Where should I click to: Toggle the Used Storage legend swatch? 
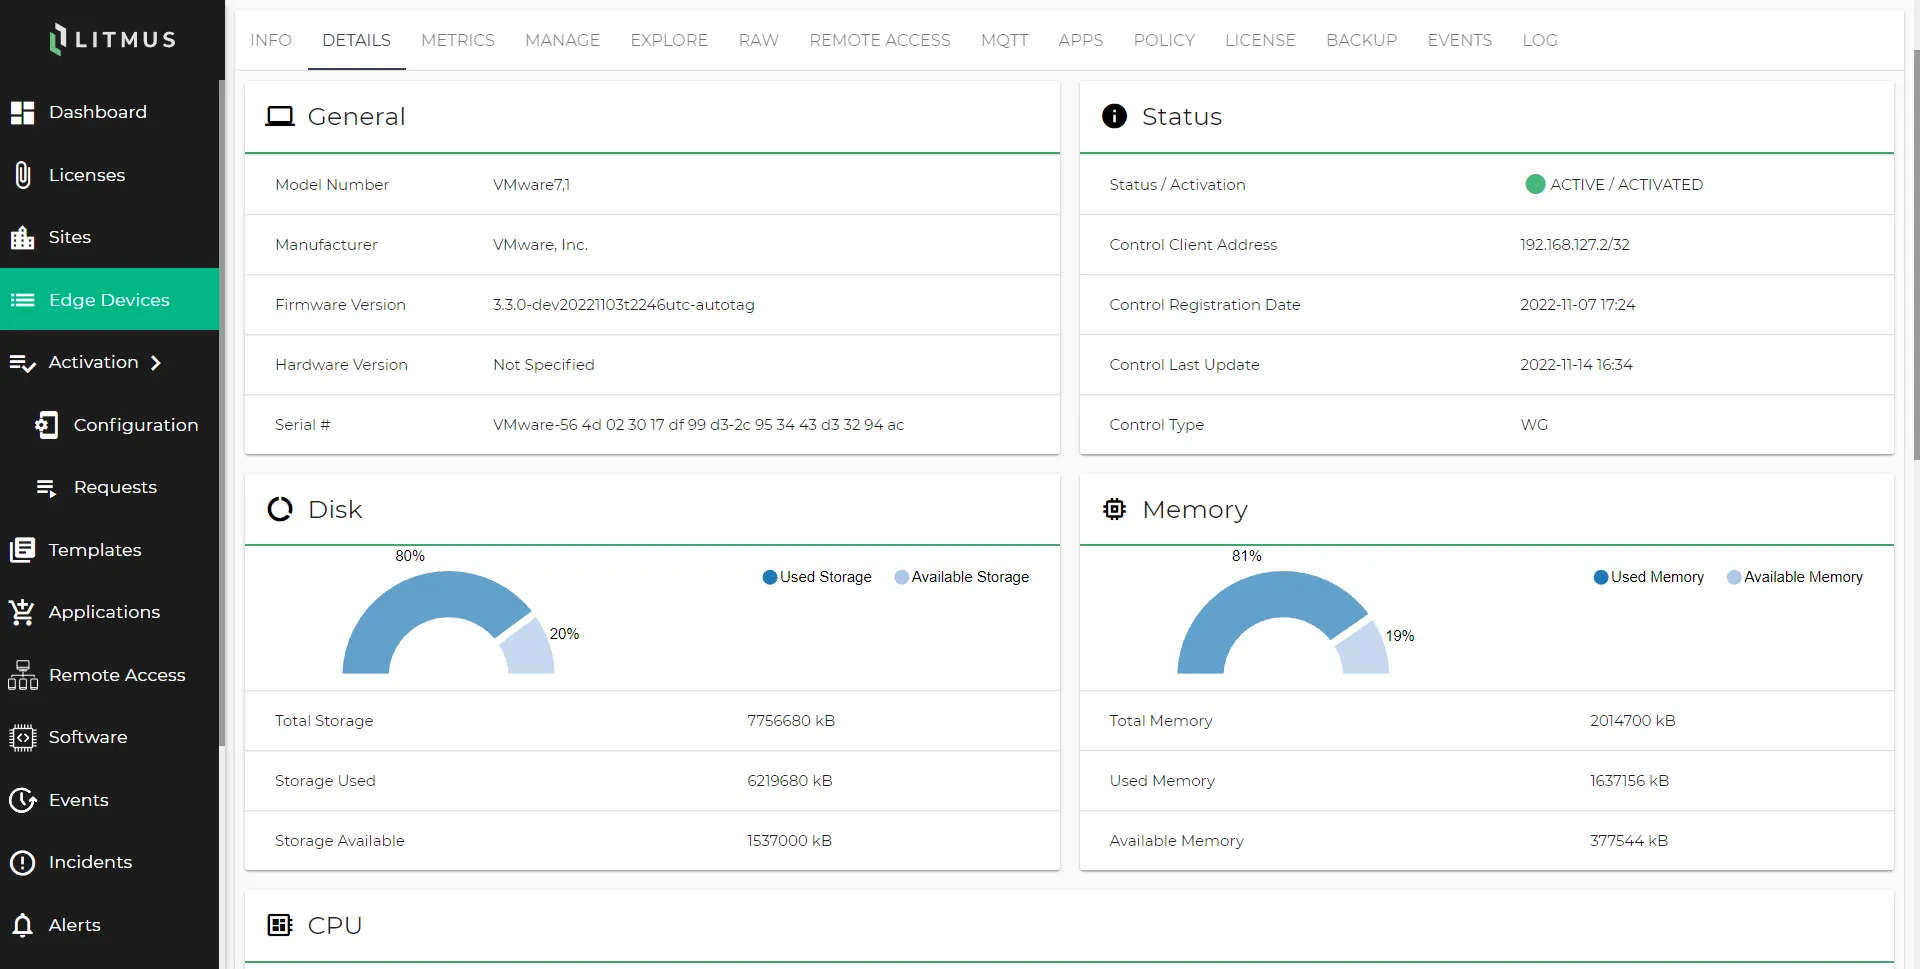pos(770,577)
